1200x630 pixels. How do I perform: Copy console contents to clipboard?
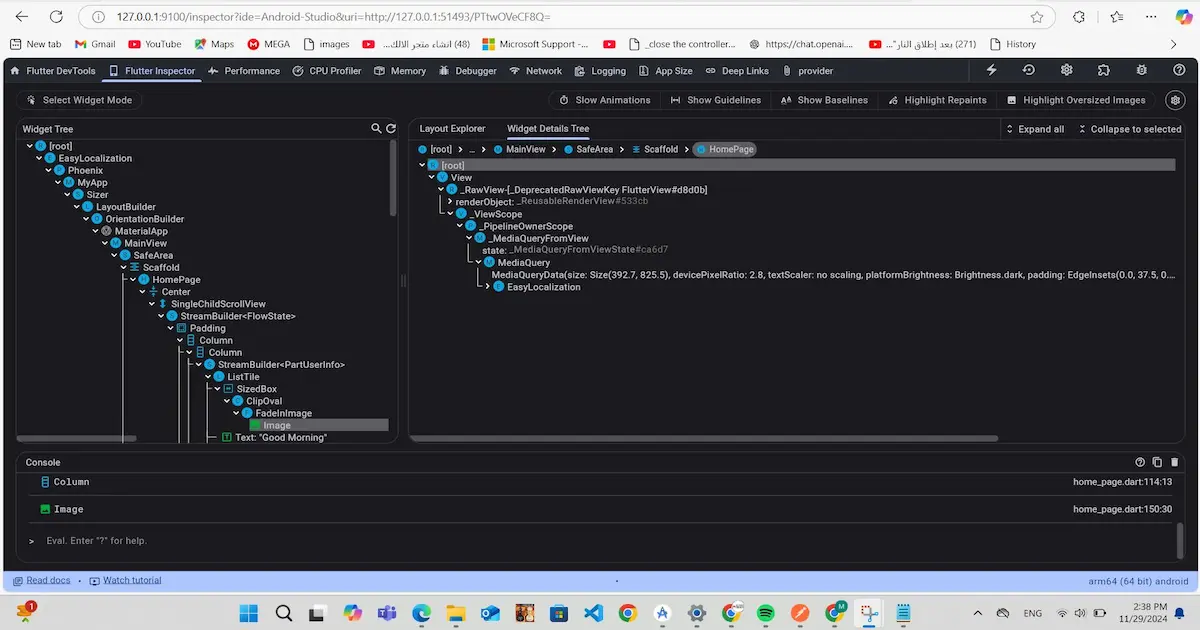coord(1158,462)
